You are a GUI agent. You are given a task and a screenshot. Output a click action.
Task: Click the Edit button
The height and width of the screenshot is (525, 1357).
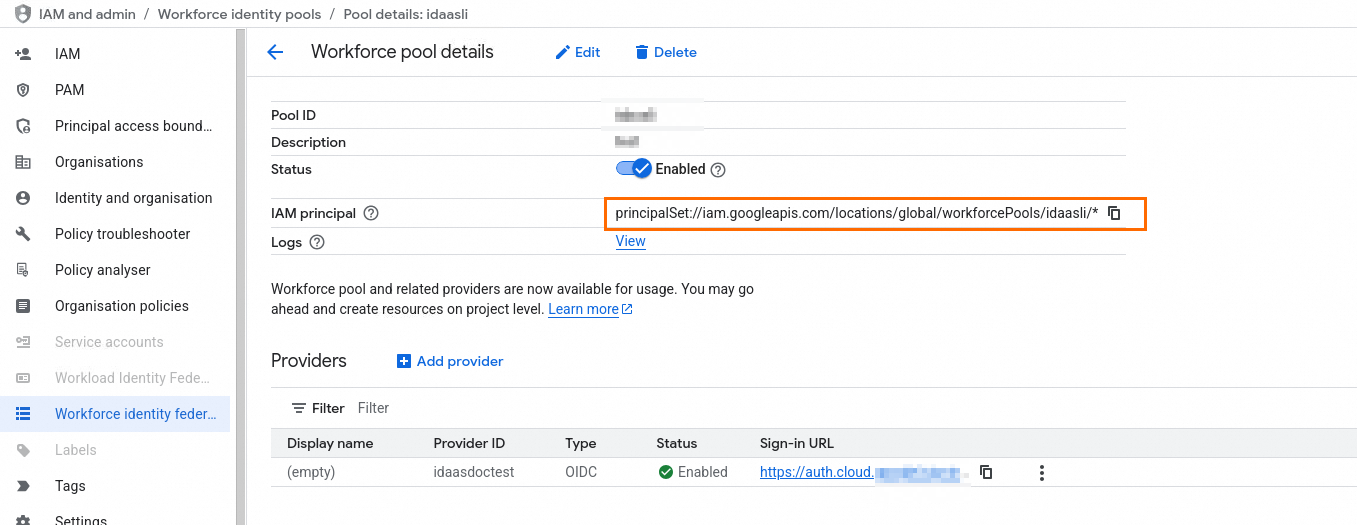click(x=578, y=52)
